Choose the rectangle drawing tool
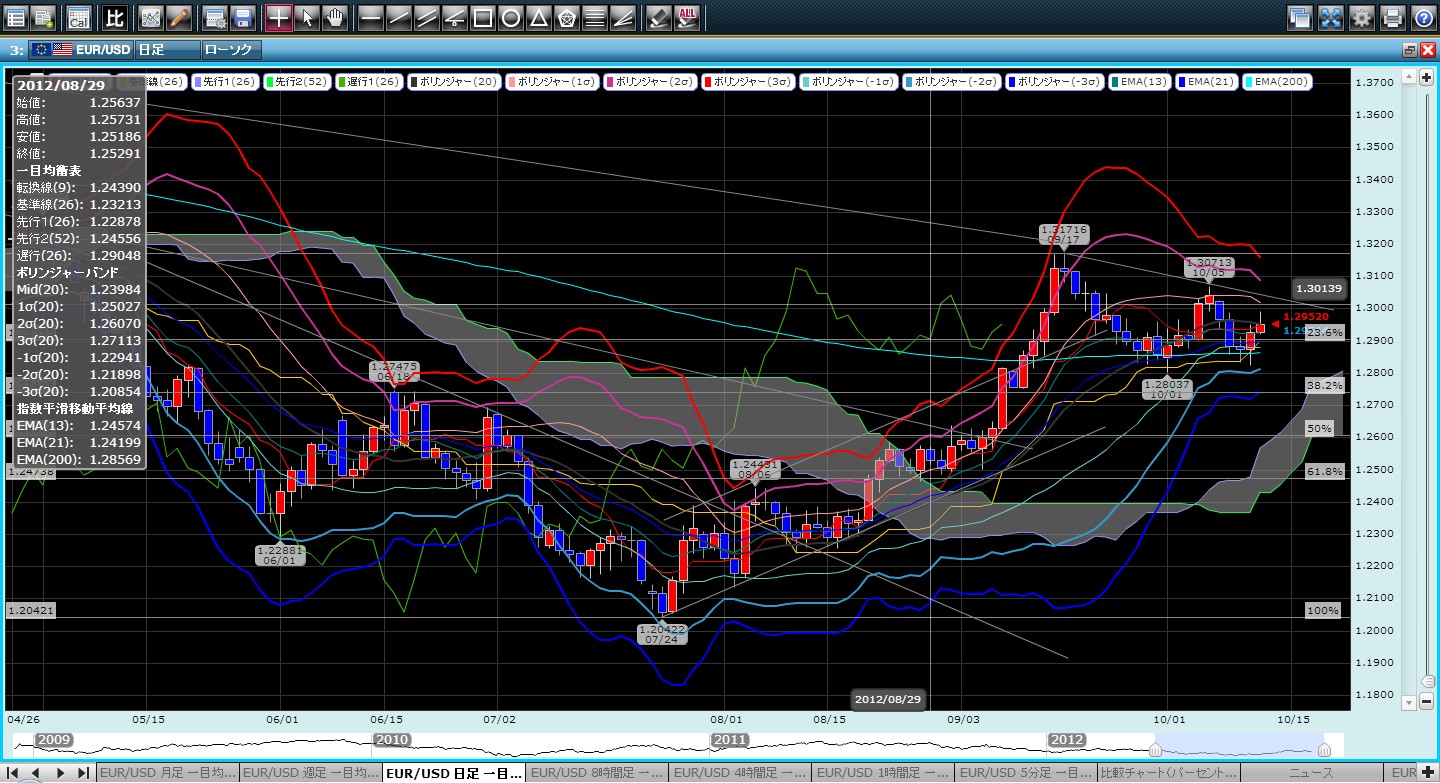Image resolution: width=1440 pixels, height=783 pixels. [482, 17]
